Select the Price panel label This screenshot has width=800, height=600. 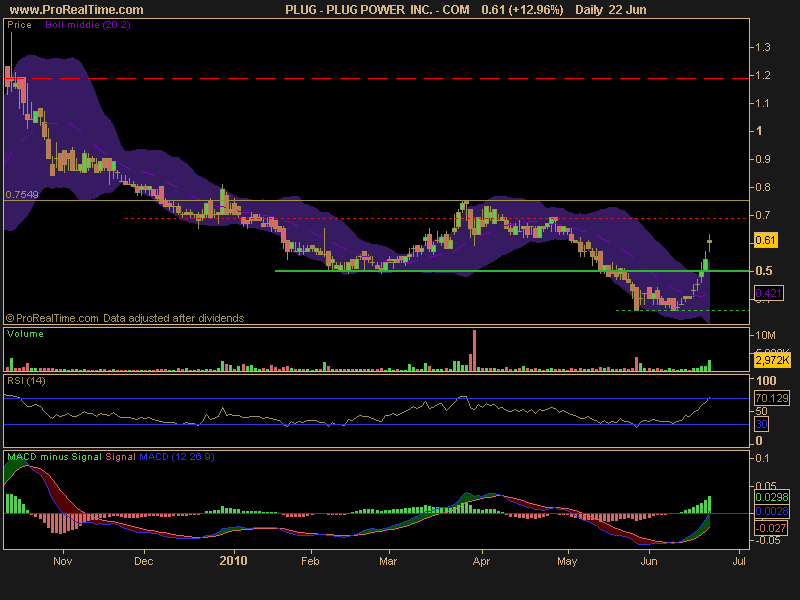coord(19,24)
